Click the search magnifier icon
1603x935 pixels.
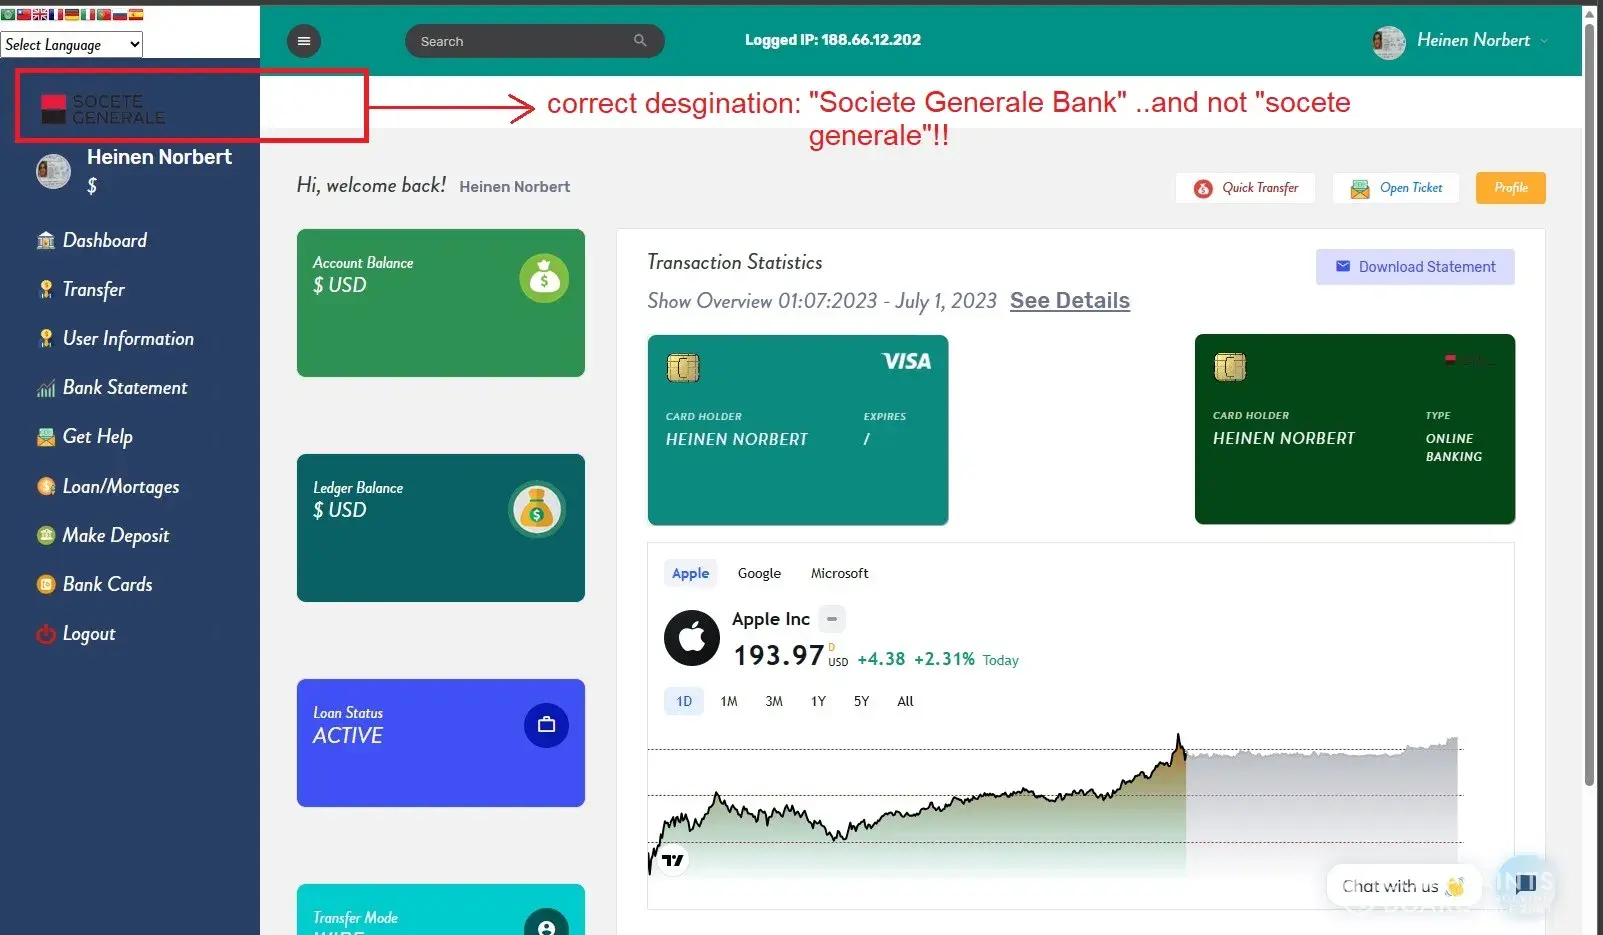[x=640, y=41]
